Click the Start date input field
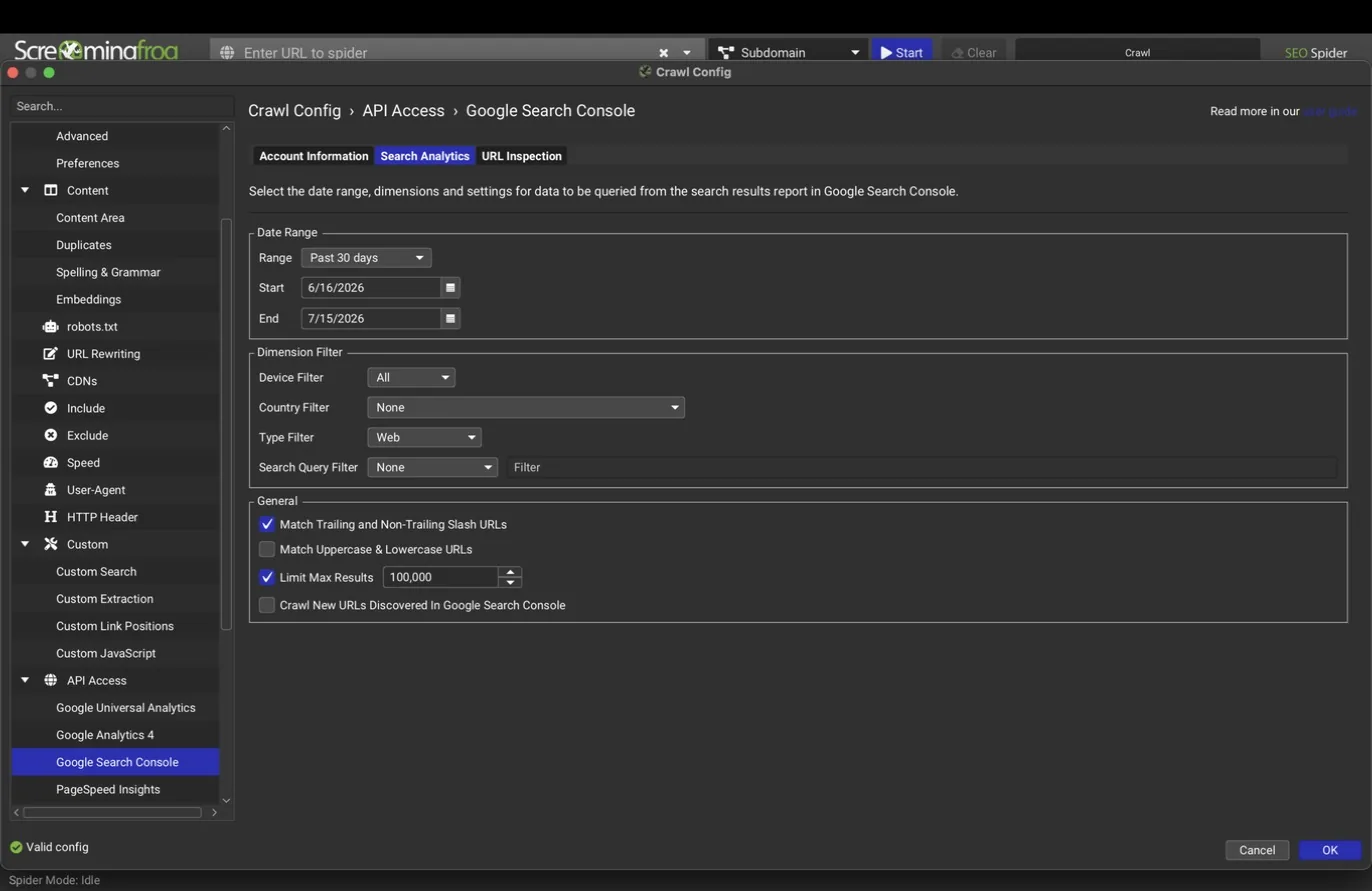 coord(371,288)
